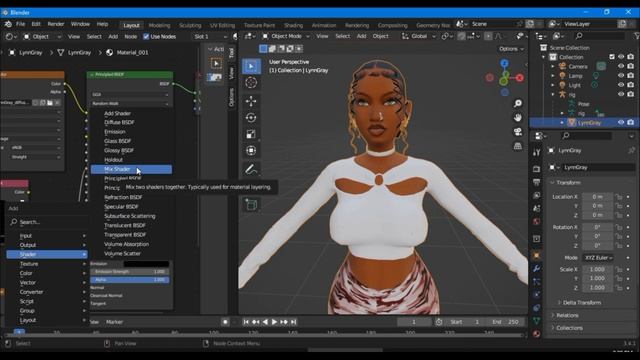
Task: Open the Modifiers wrench properties tab
Action: pyautogui.click(x=536, y=269)
